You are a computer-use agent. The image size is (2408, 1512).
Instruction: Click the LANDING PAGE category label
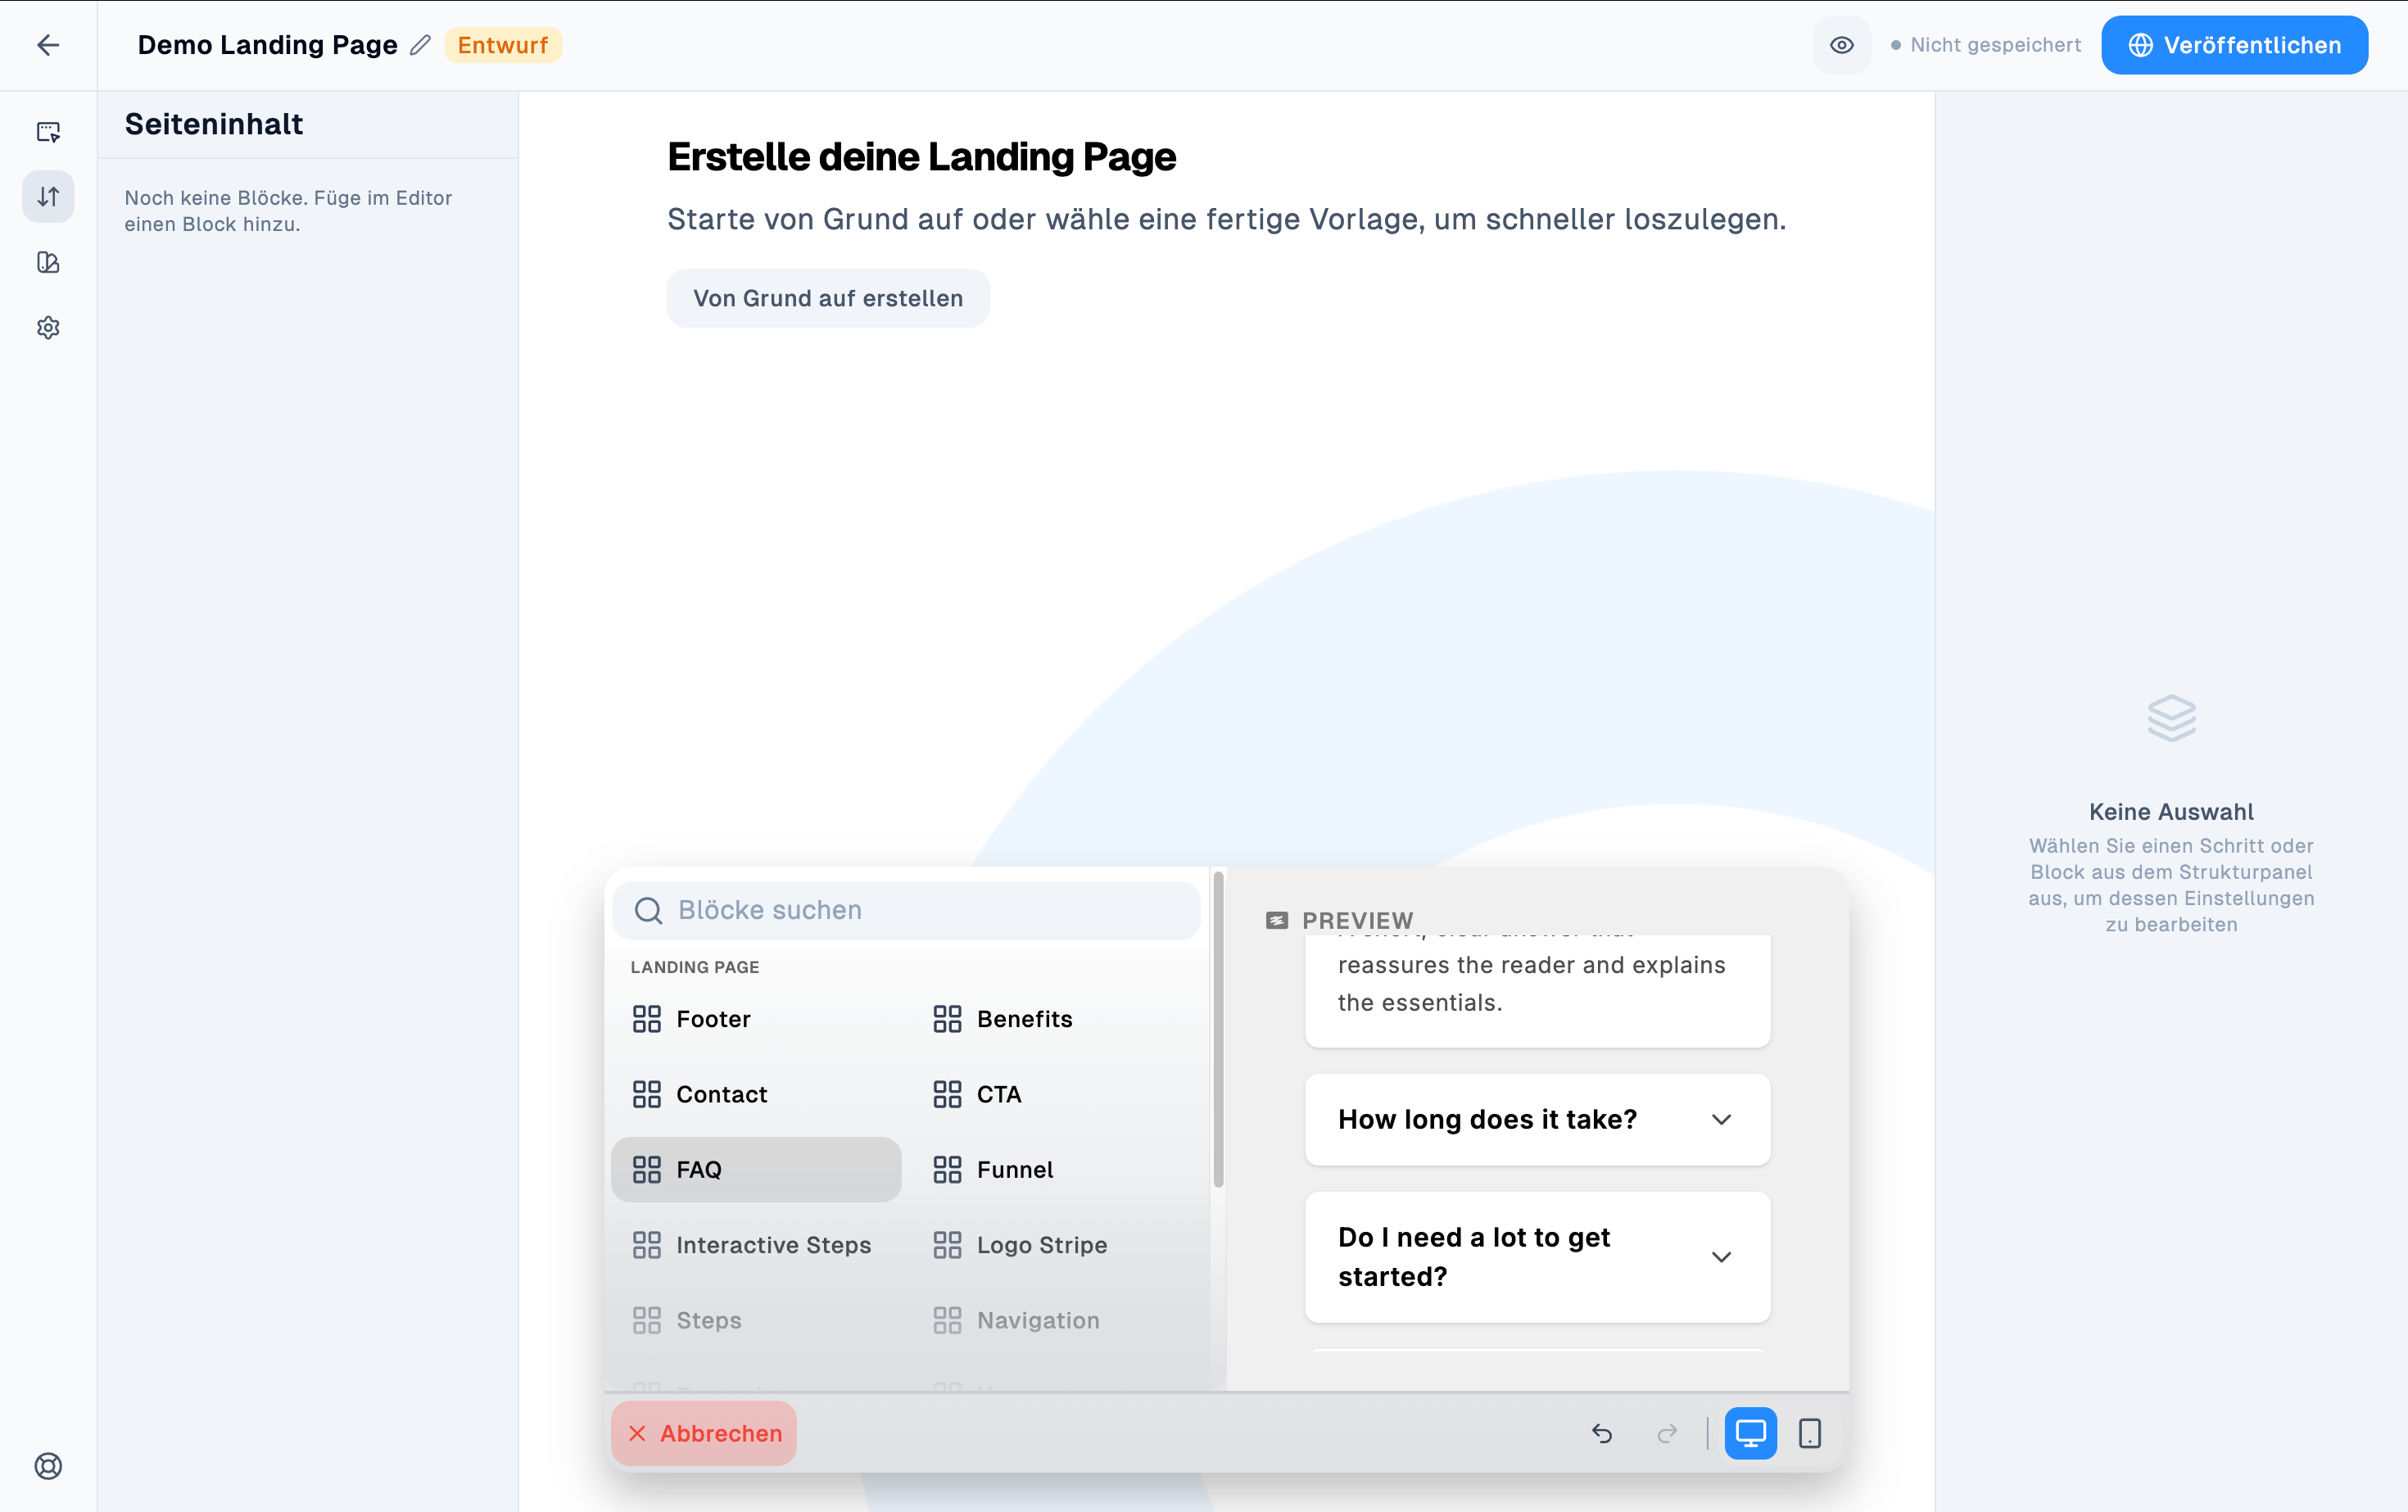pyautogui.click(x=695, y=967)
